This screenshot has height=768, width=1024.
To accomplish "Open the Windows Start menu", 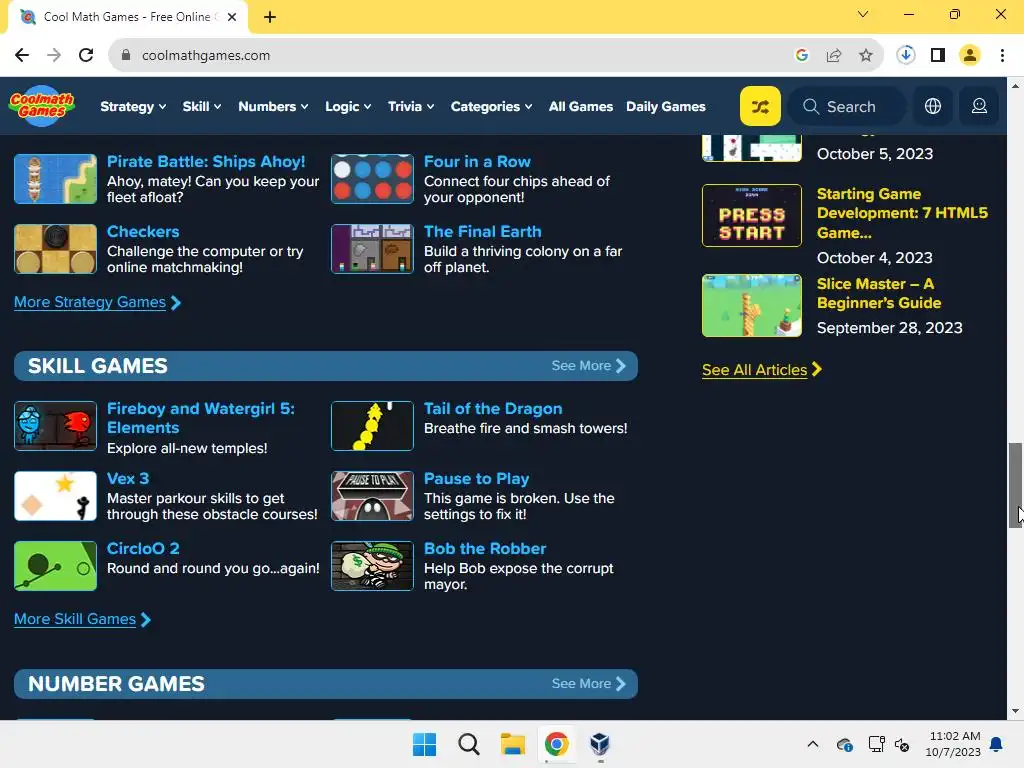I will click(x=424, y=744).
